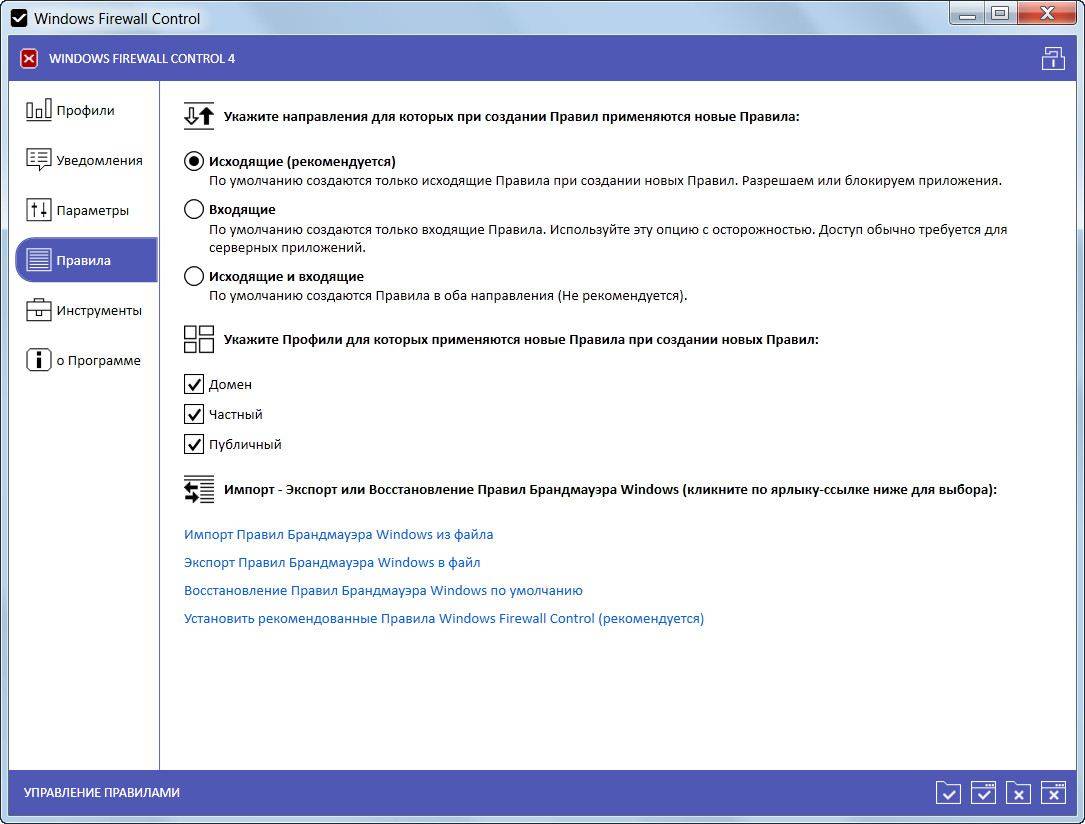Click Экспорт Правил Брандмауэра Windows в файл
The image size is (1085, 824).
[x=332, y=562]
